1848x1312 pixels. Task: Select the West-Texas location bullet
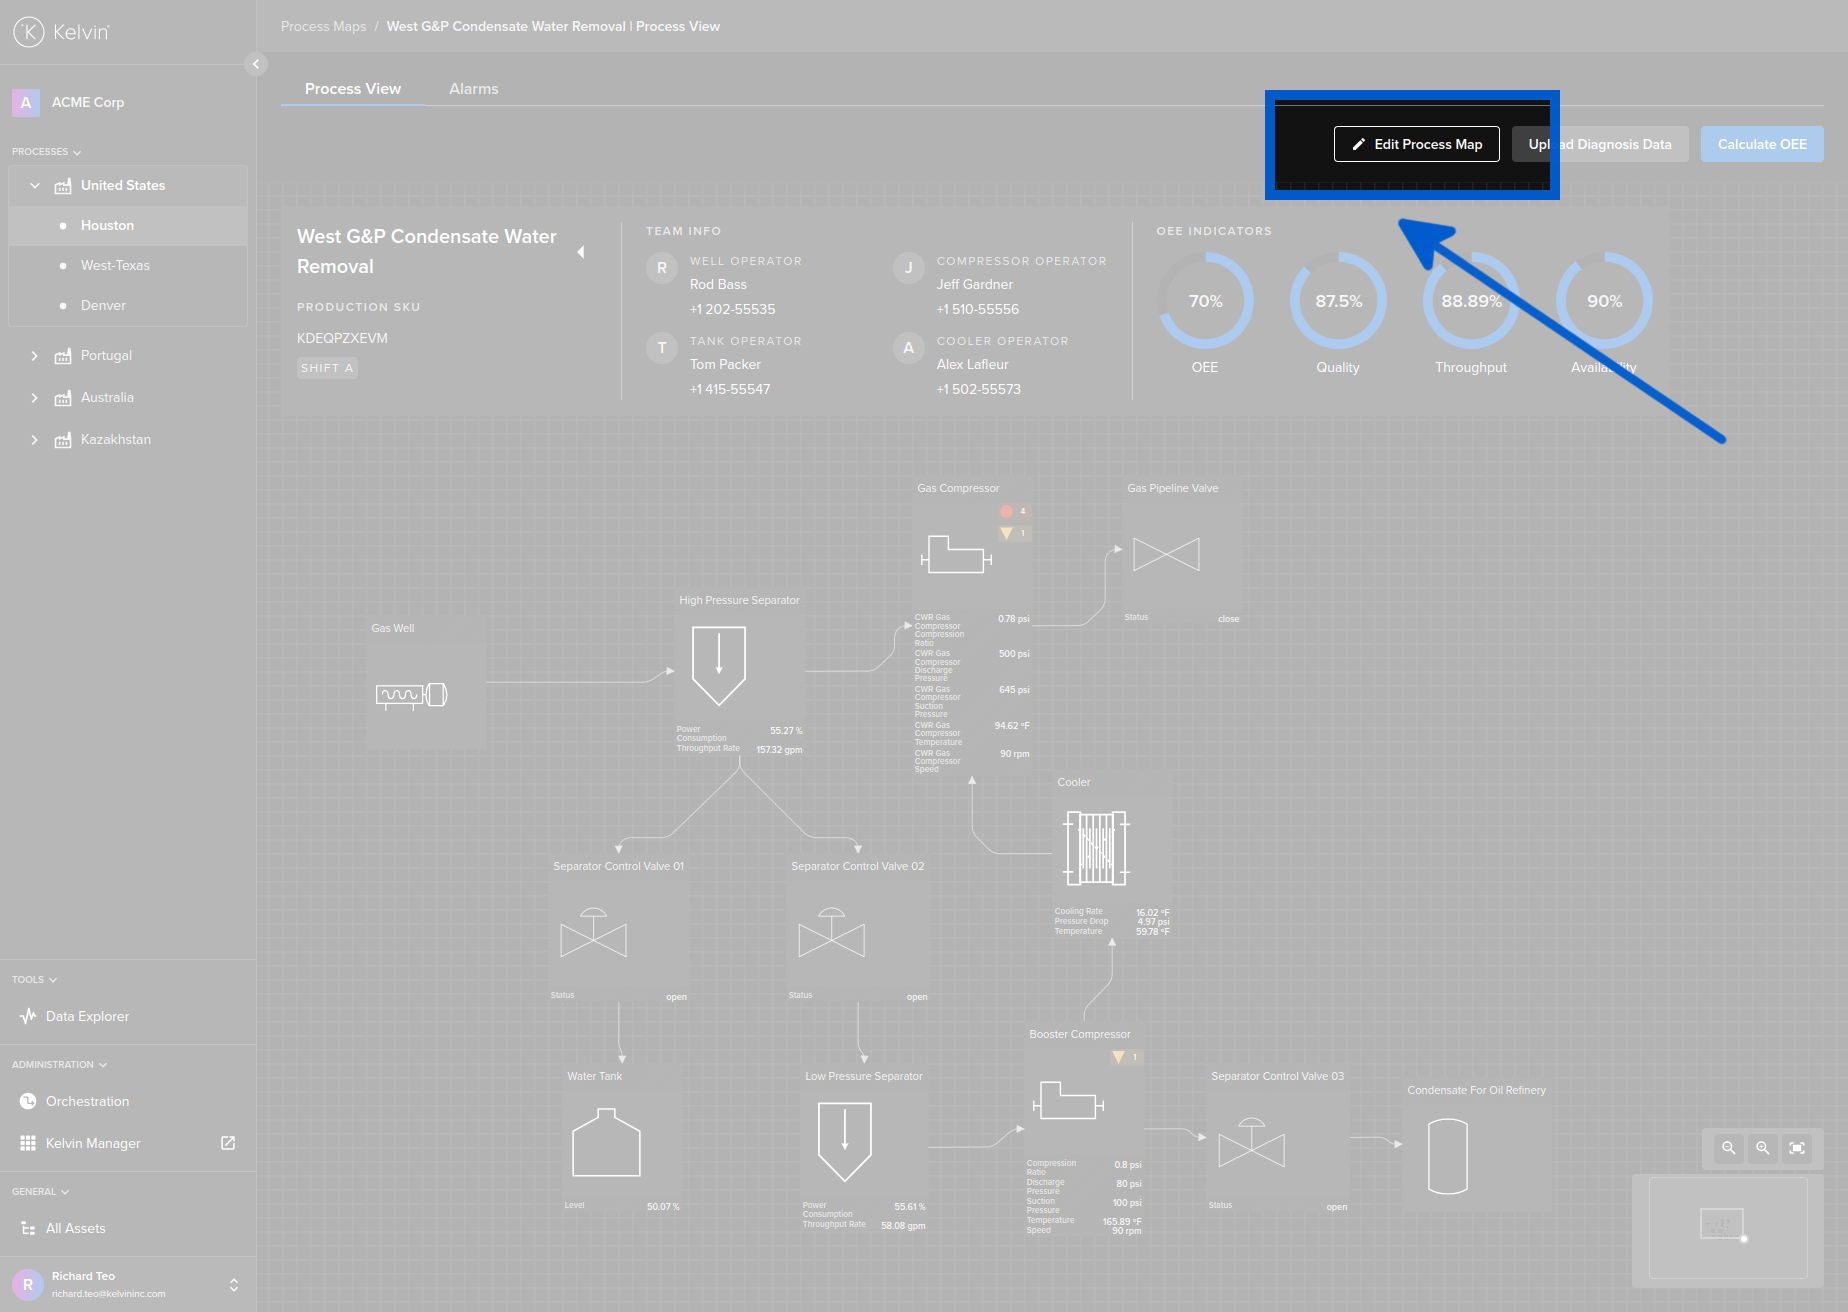click(x=65, y=265)
